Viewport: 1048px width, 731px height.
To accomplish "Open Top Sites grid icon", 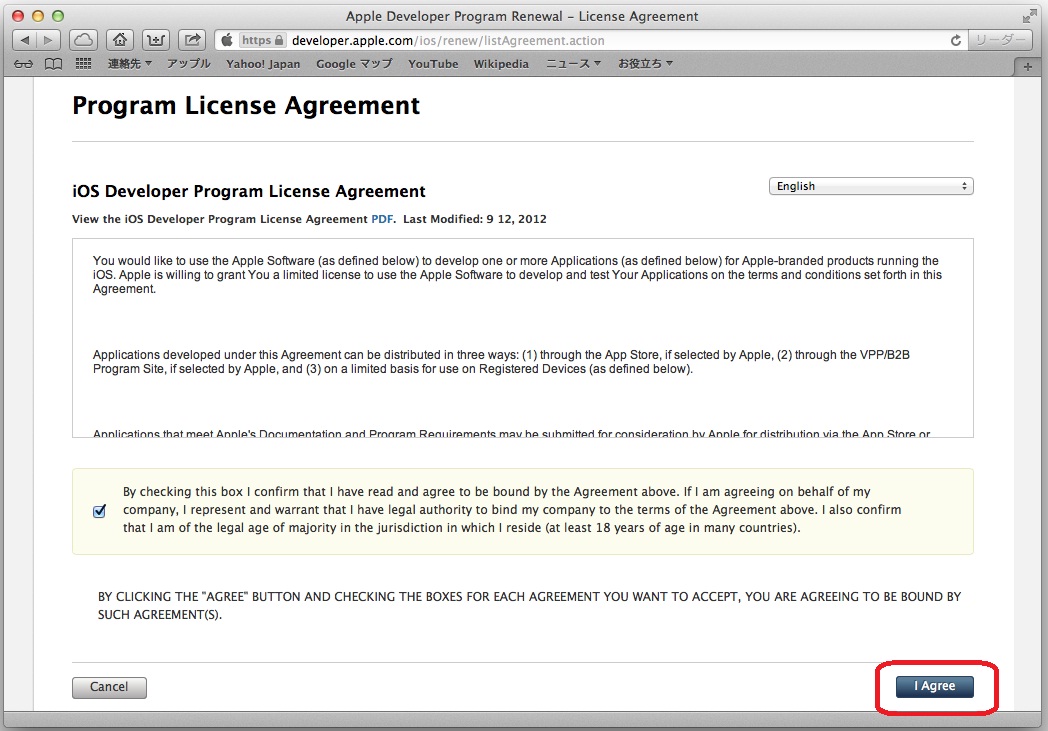I will click(83, 64).
